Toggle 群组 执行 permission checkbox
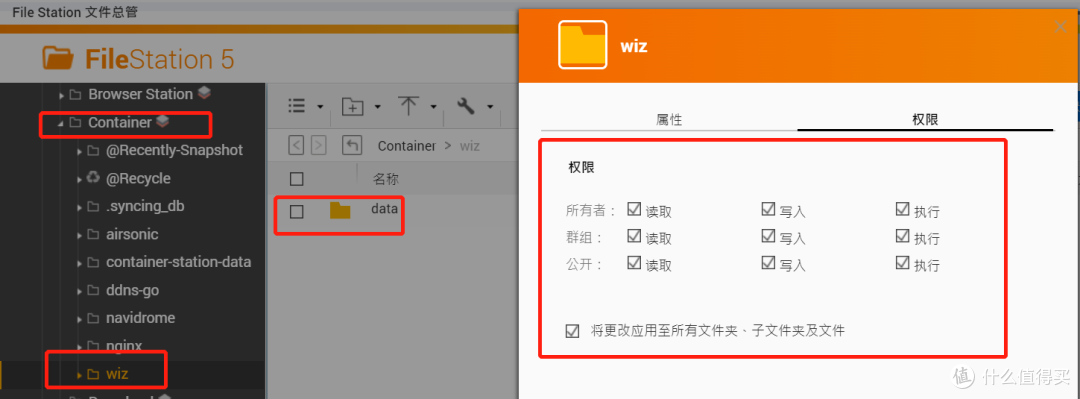 (902, 236)
